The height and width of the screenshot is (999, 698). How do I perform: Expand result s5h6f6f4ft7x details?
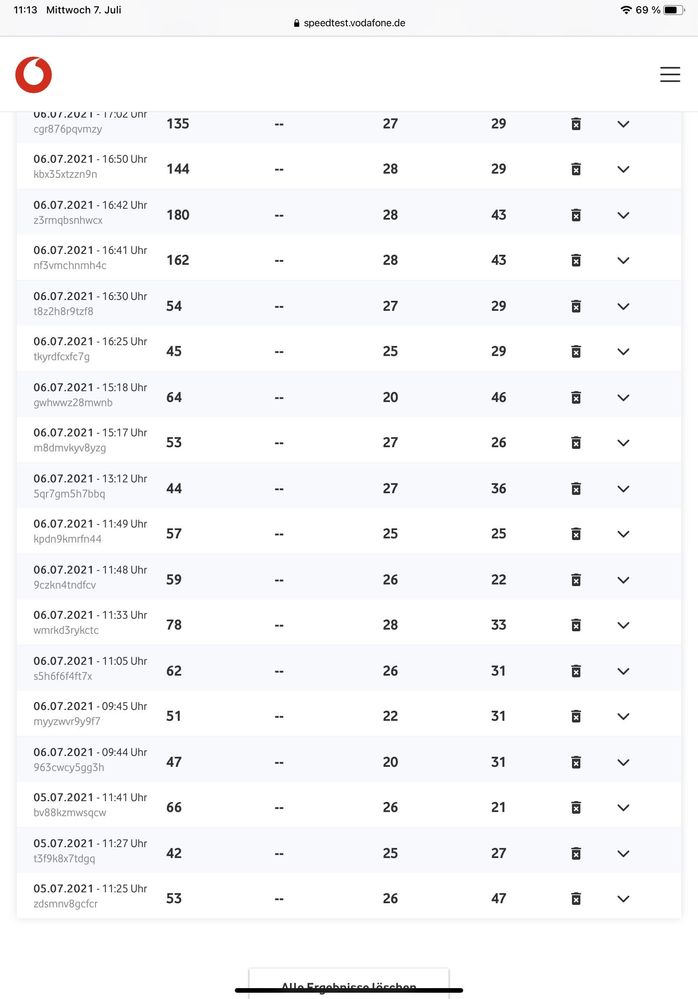point(623,671)
